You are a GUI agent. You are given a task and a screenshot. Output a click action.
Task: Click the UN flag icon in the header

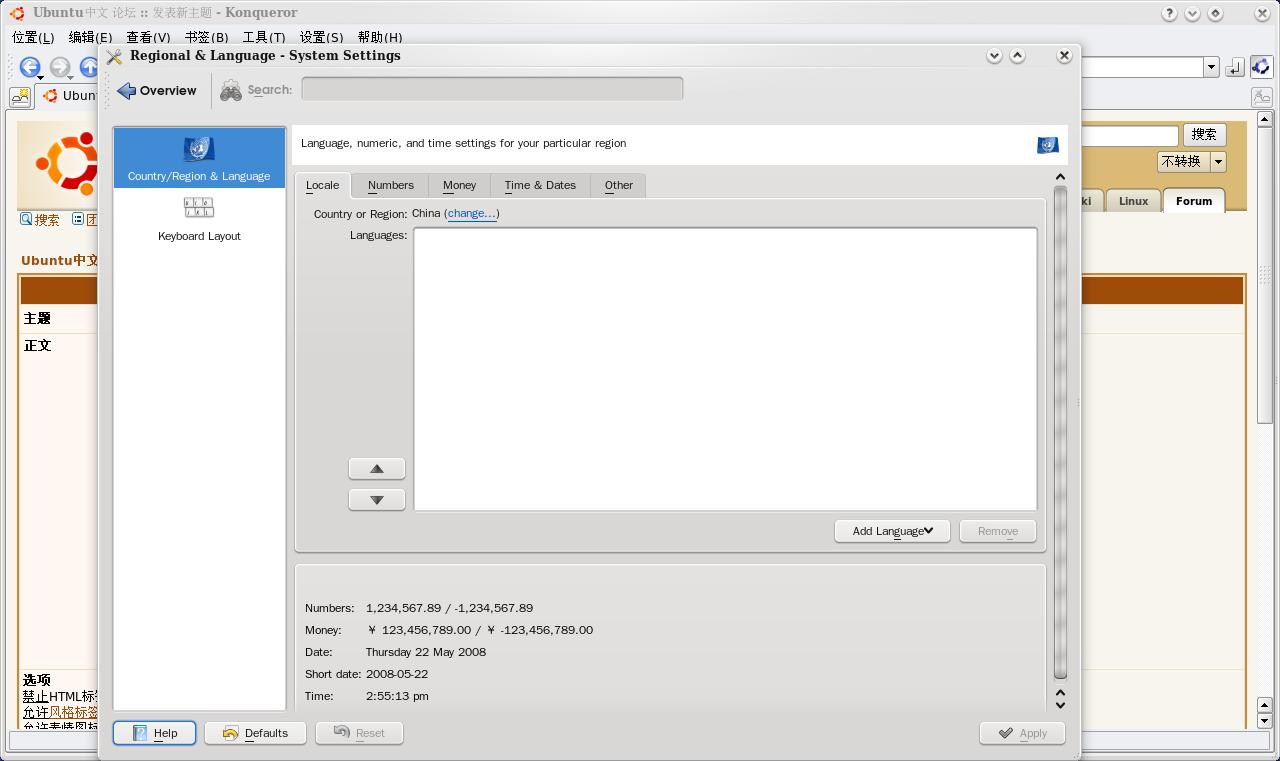[x=1047, y=145]
